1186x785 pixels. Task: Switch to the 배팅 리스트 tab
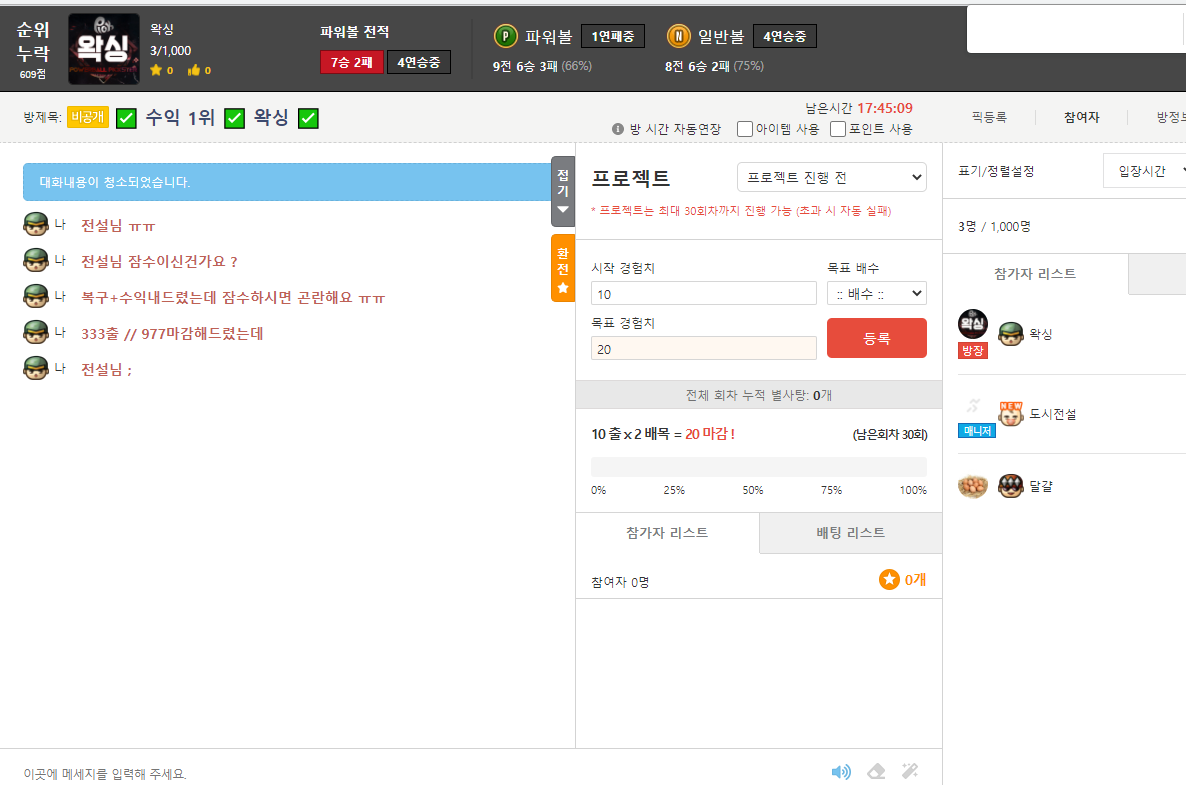(x=851, y=533)
